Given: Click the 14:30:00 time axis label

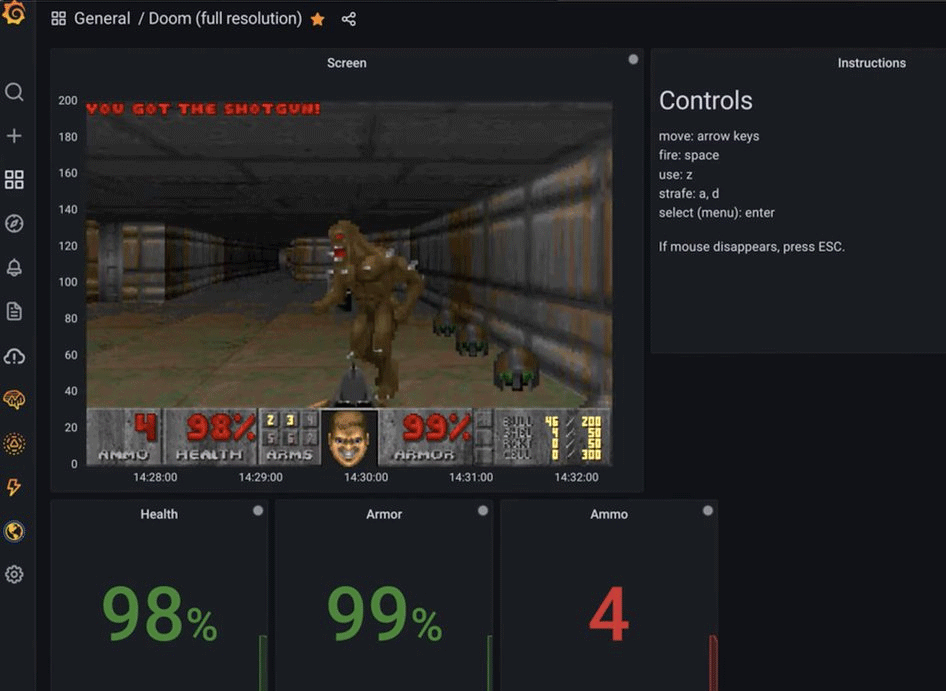Looking at the screenshot, I should pyautogui.click(x=366, y=477).
